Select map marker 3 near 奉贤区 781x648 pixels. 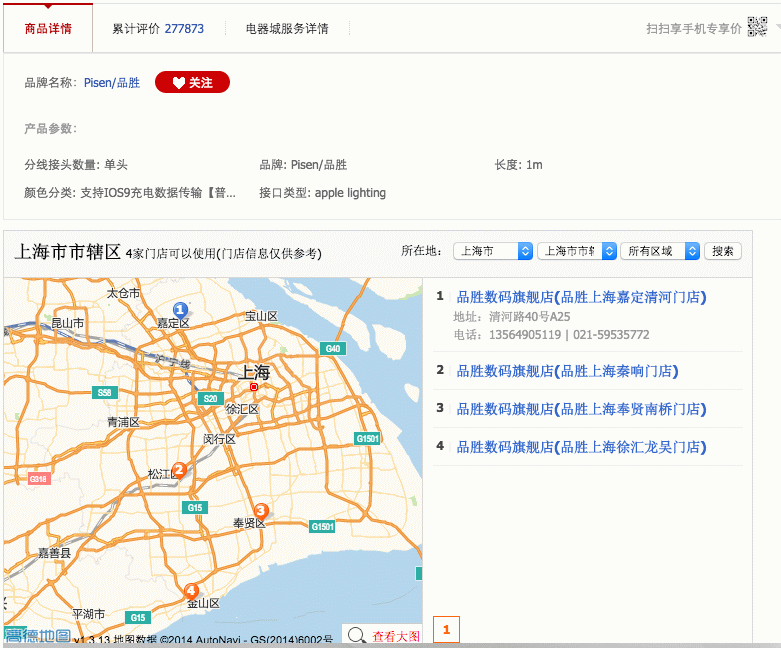pyautogui.click(x=261, y=511)
